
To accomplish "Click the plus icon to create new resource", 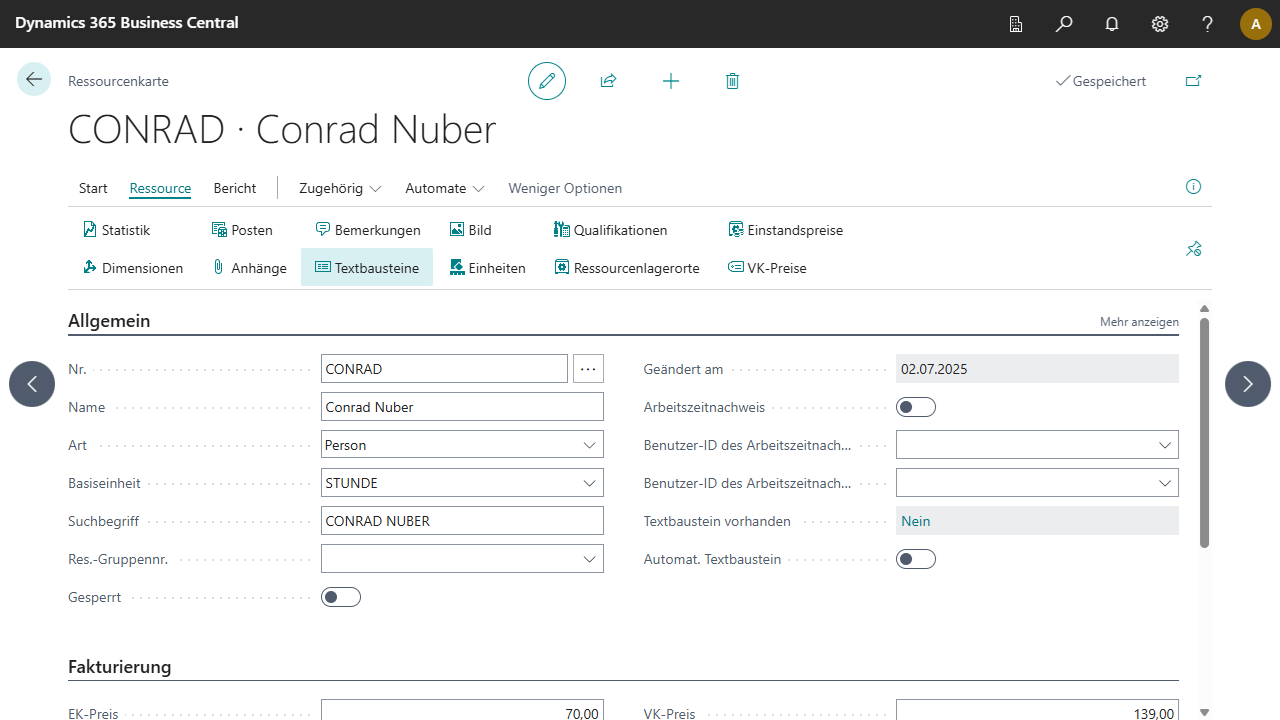I will 671,81.
